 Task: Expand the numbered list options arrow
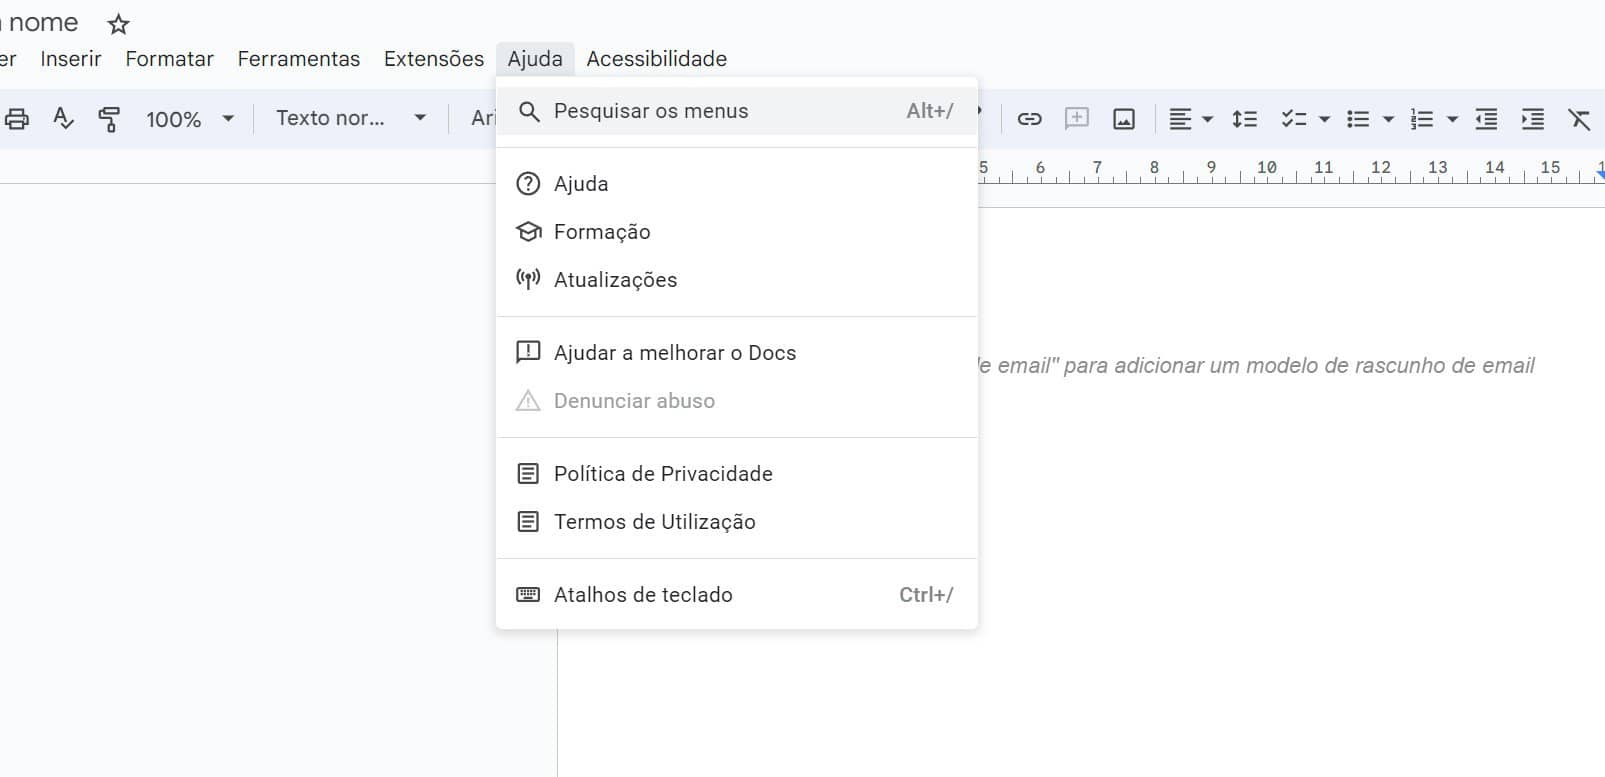[x=1452, y=119]
